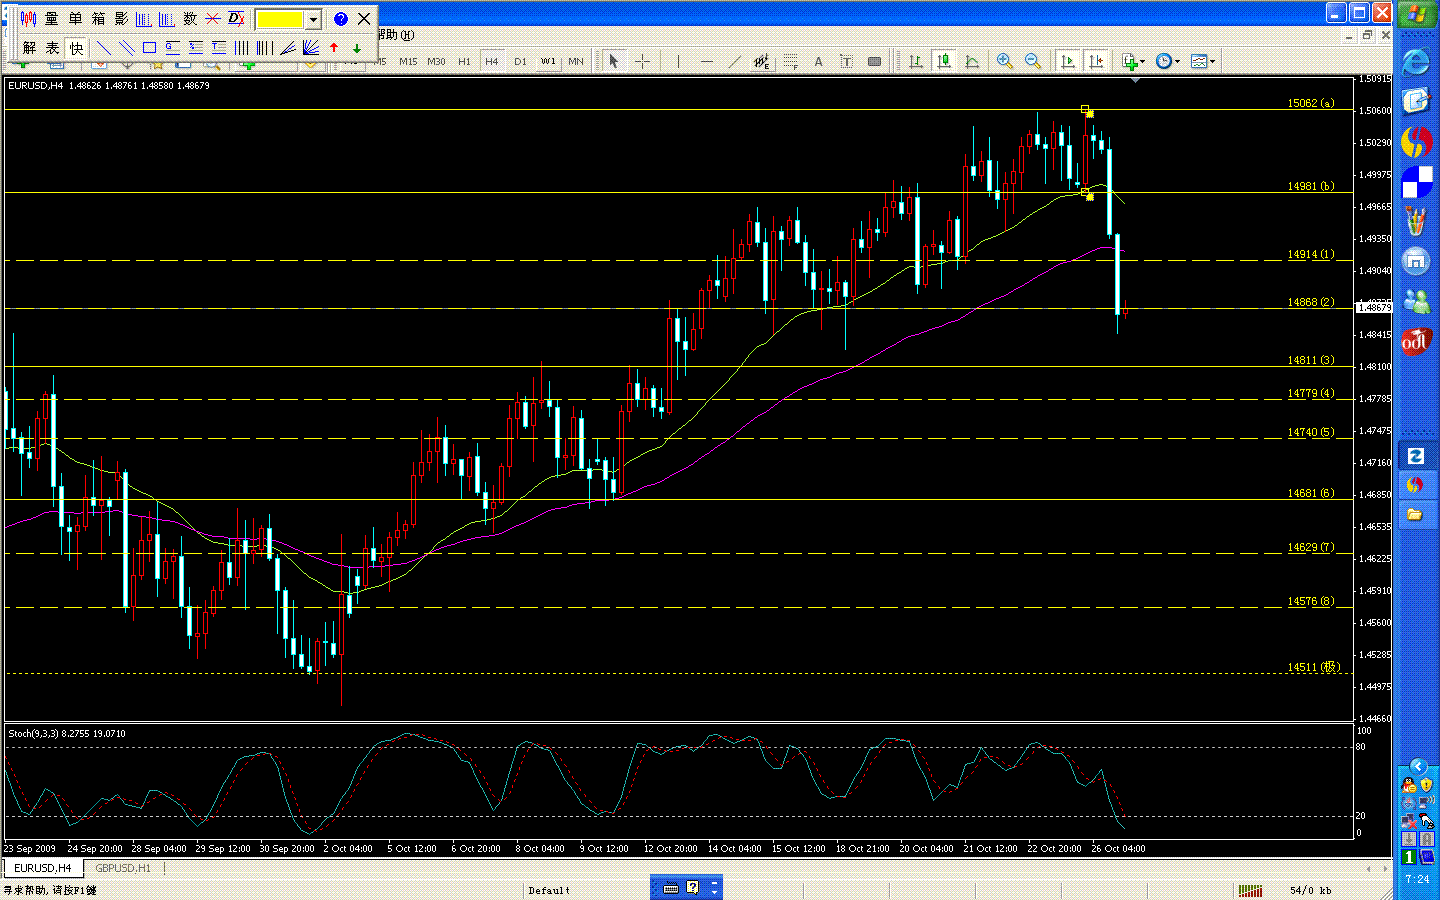Select the rectangle tool in floating toolbar
Viewport: 1440px width, 900px height.
(149, 48)
